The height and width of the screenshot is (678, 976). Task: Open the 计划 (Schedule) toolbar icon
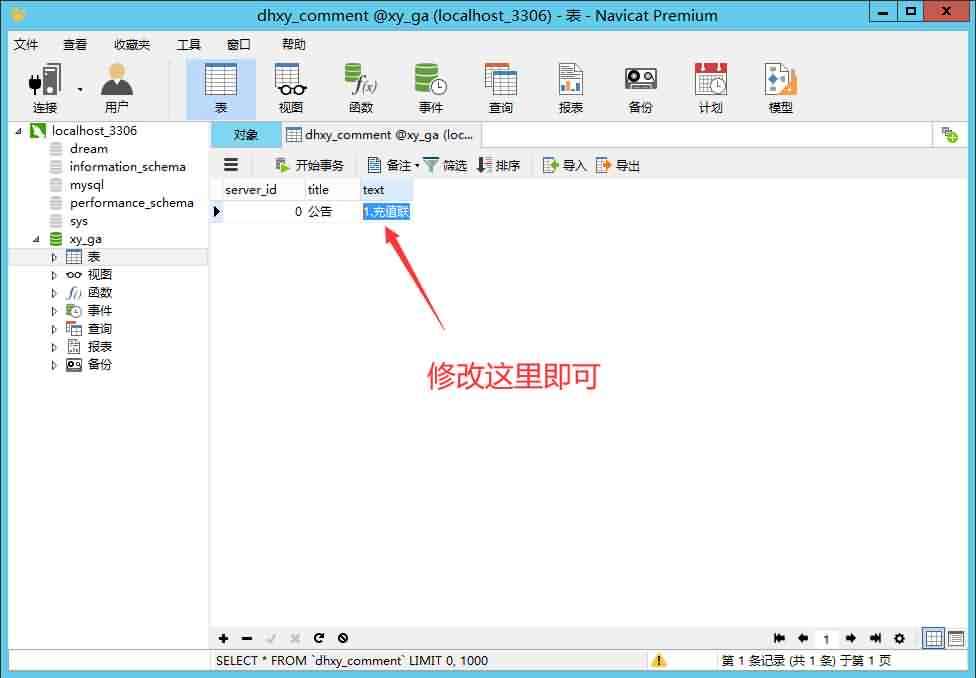710,88
